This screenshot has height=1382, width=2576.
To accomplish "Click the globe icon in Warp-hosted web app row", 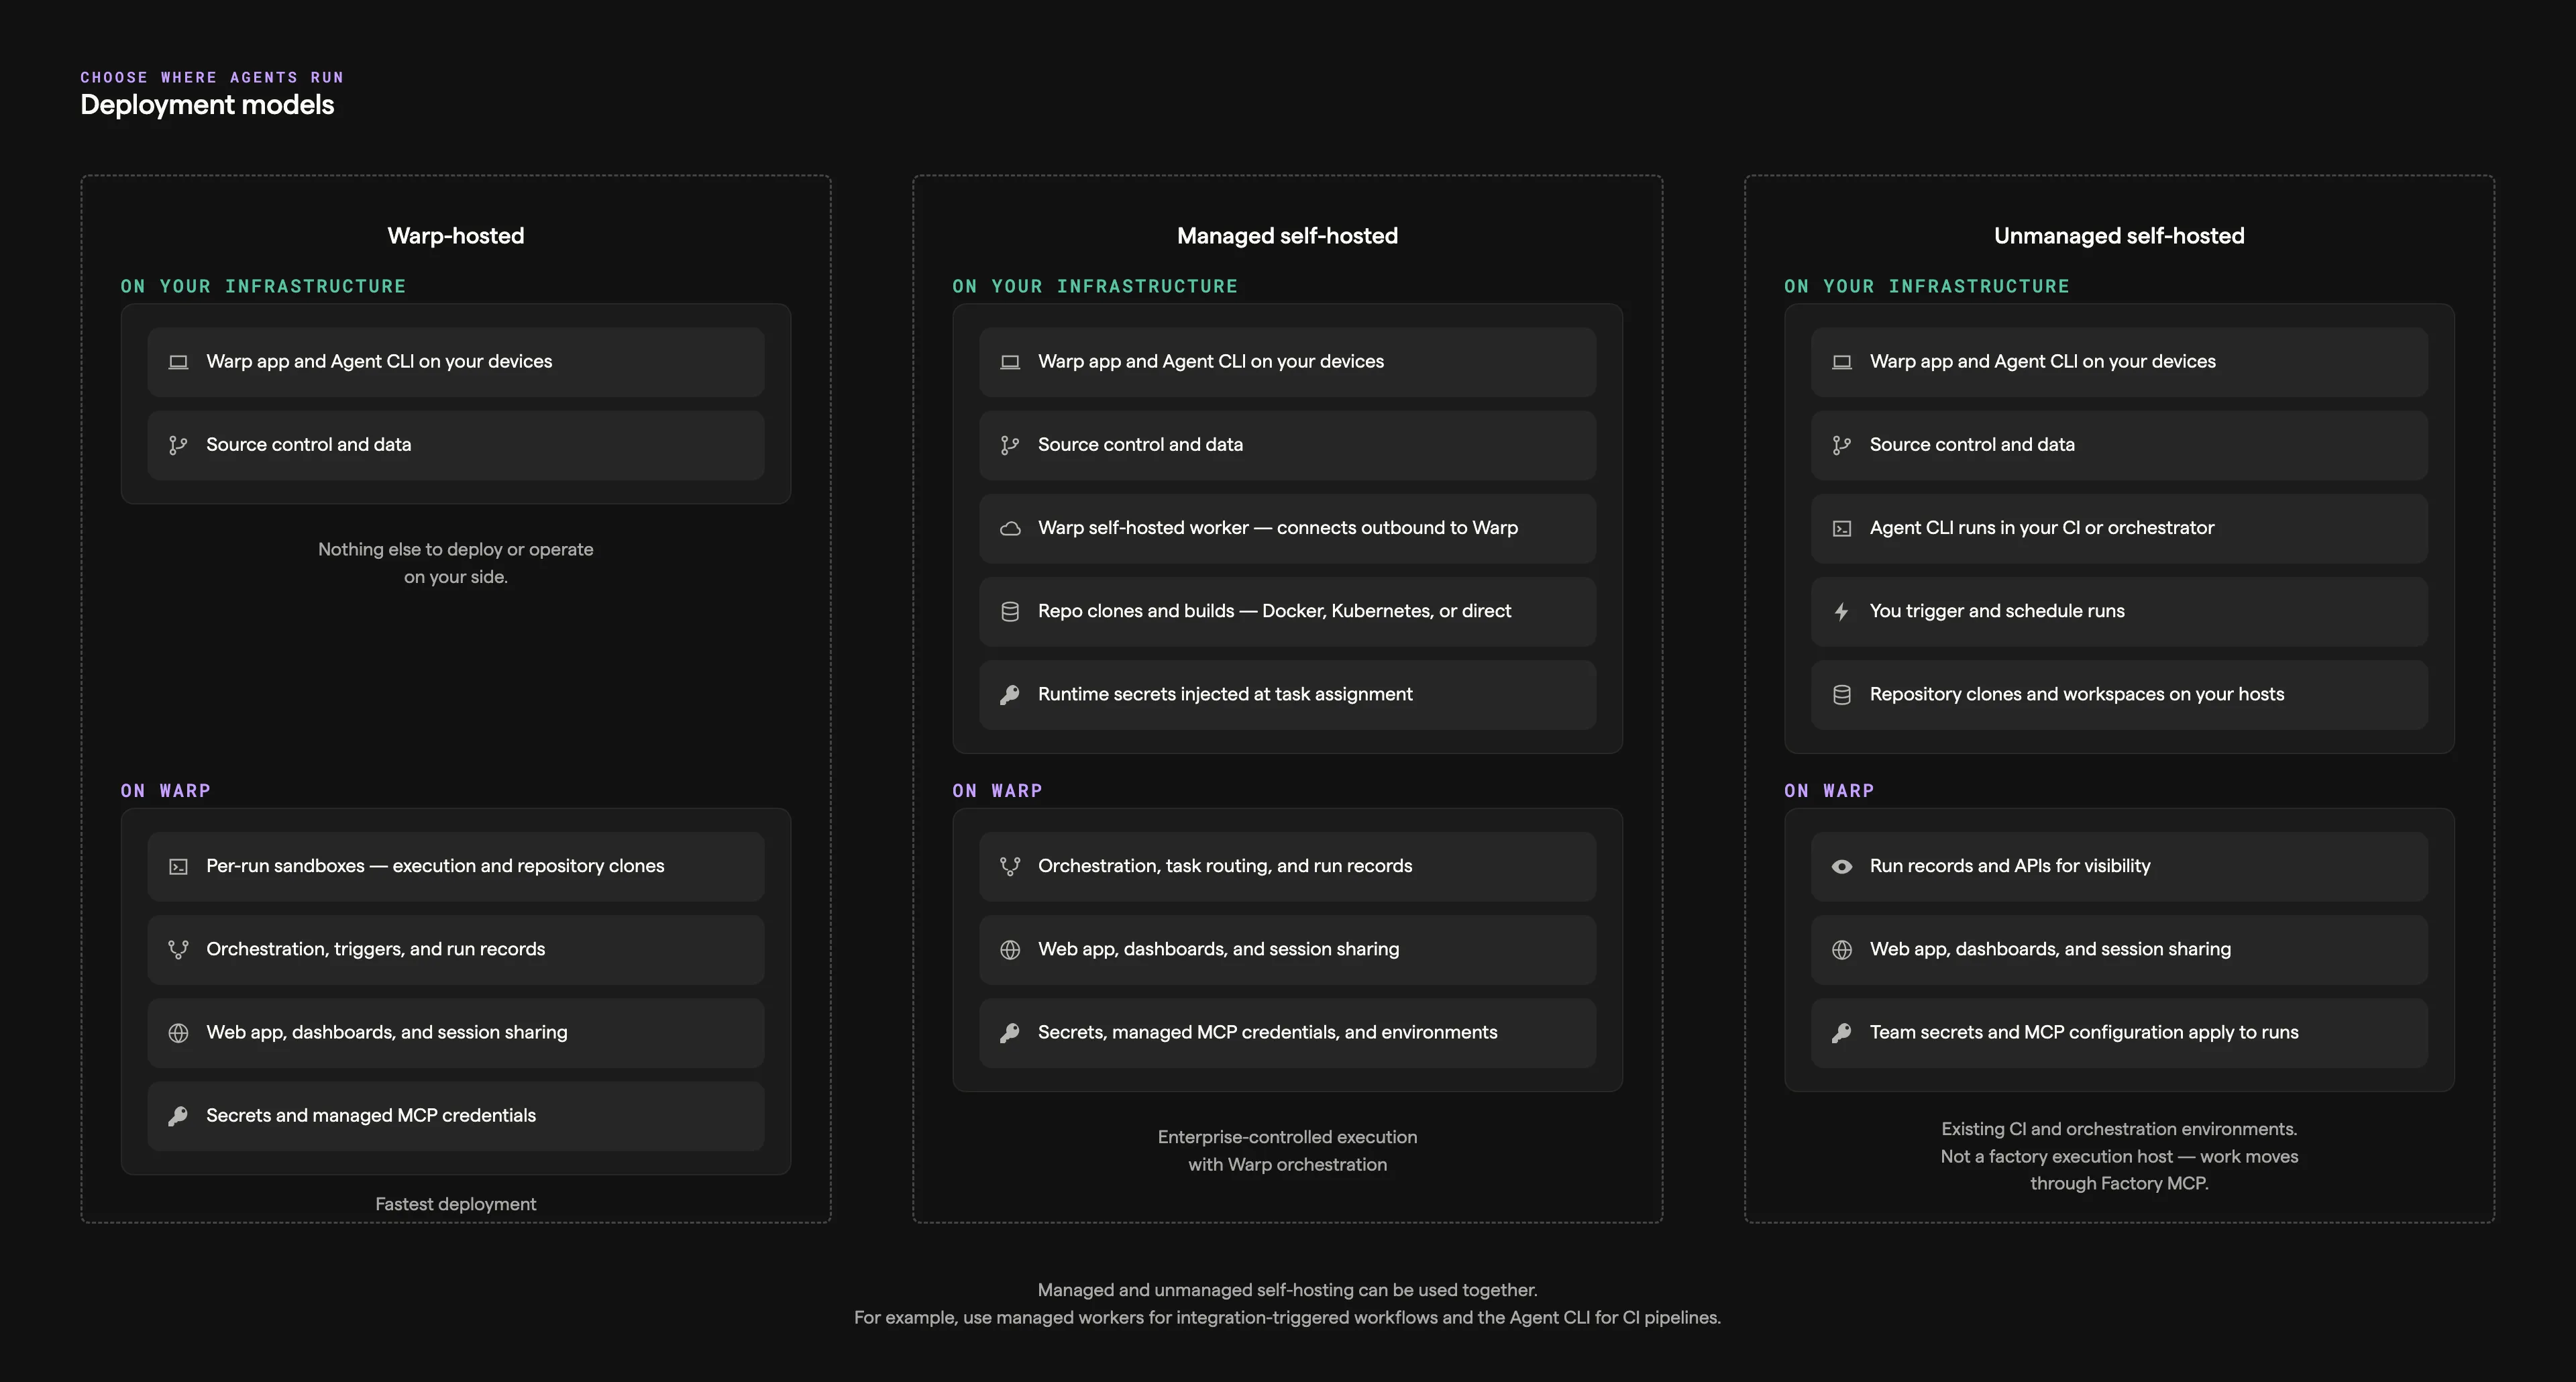I will [178, 1033].
